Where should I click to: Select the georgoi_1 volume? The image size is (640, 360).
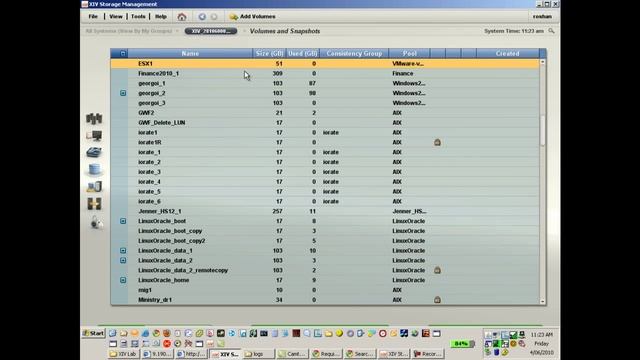[325, 83]
